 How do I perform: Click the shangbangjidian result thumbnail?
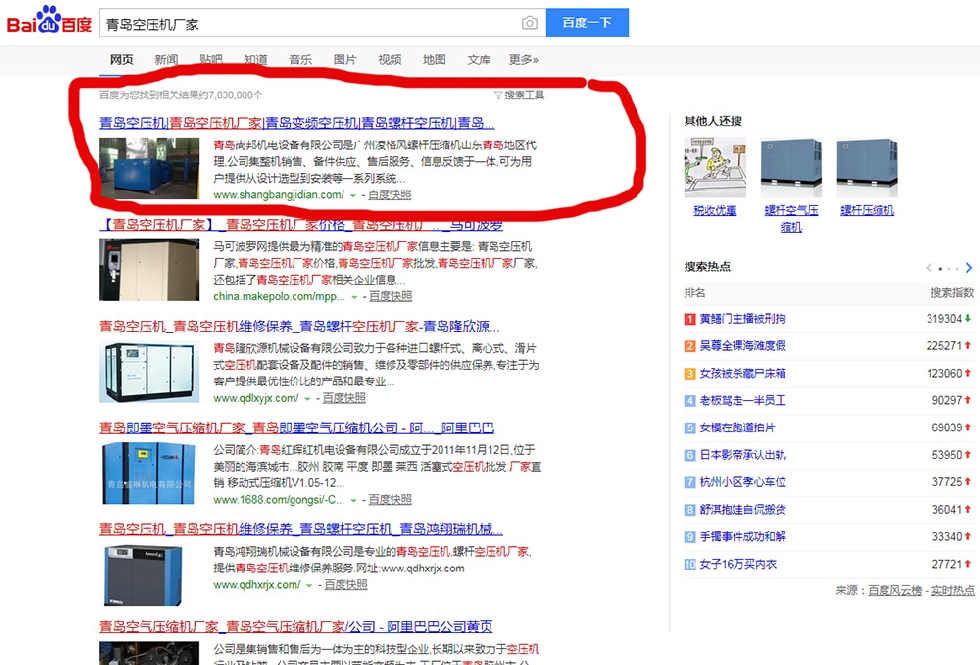point(149,169)
